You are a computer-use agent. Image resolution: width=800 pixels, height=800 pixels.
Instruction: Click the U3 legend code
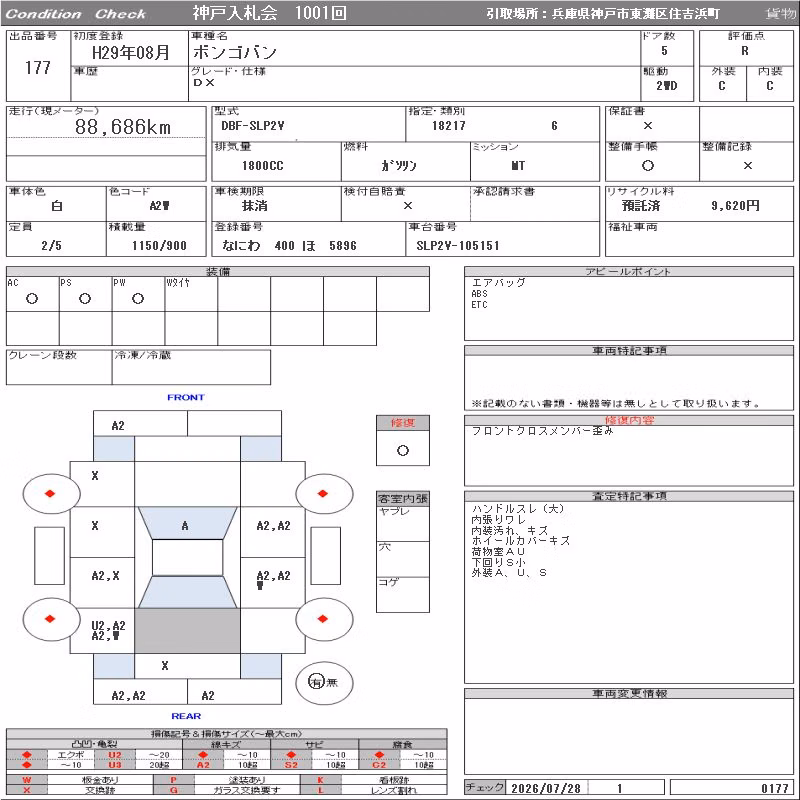tap(115, 764)
